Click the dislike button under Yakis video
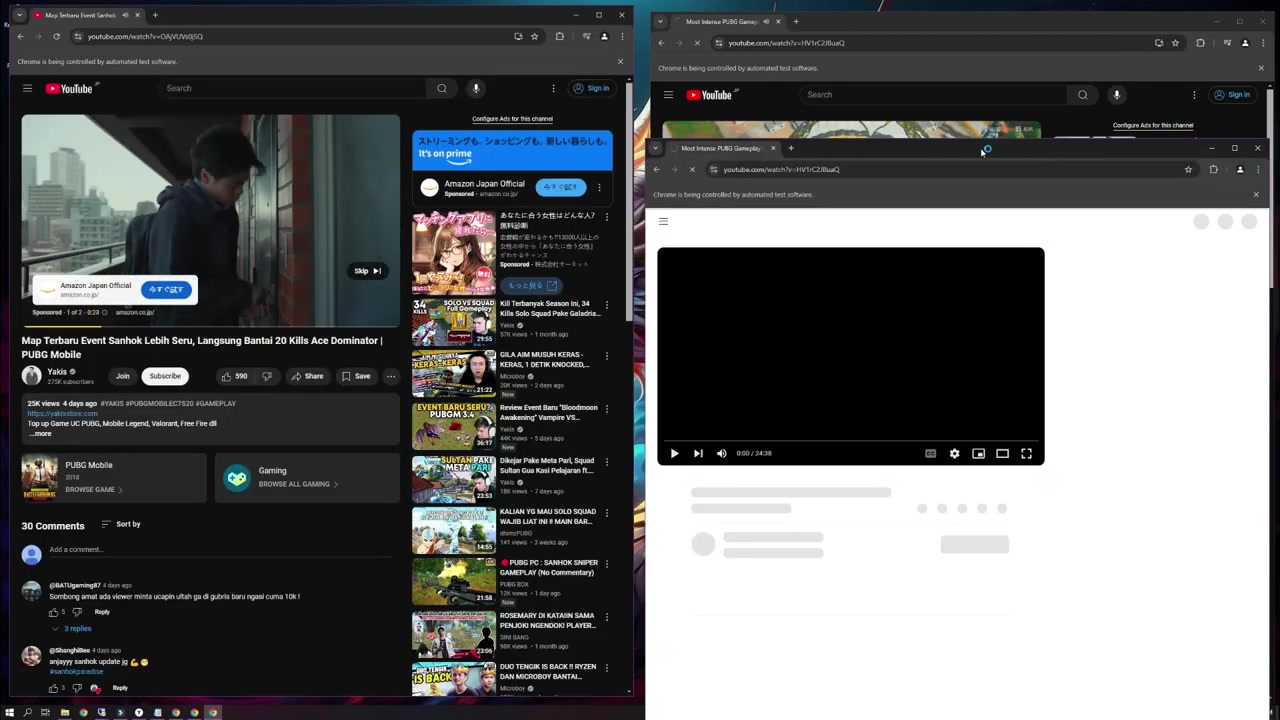This screenshot has height=720, width=1280. [267, 376]
